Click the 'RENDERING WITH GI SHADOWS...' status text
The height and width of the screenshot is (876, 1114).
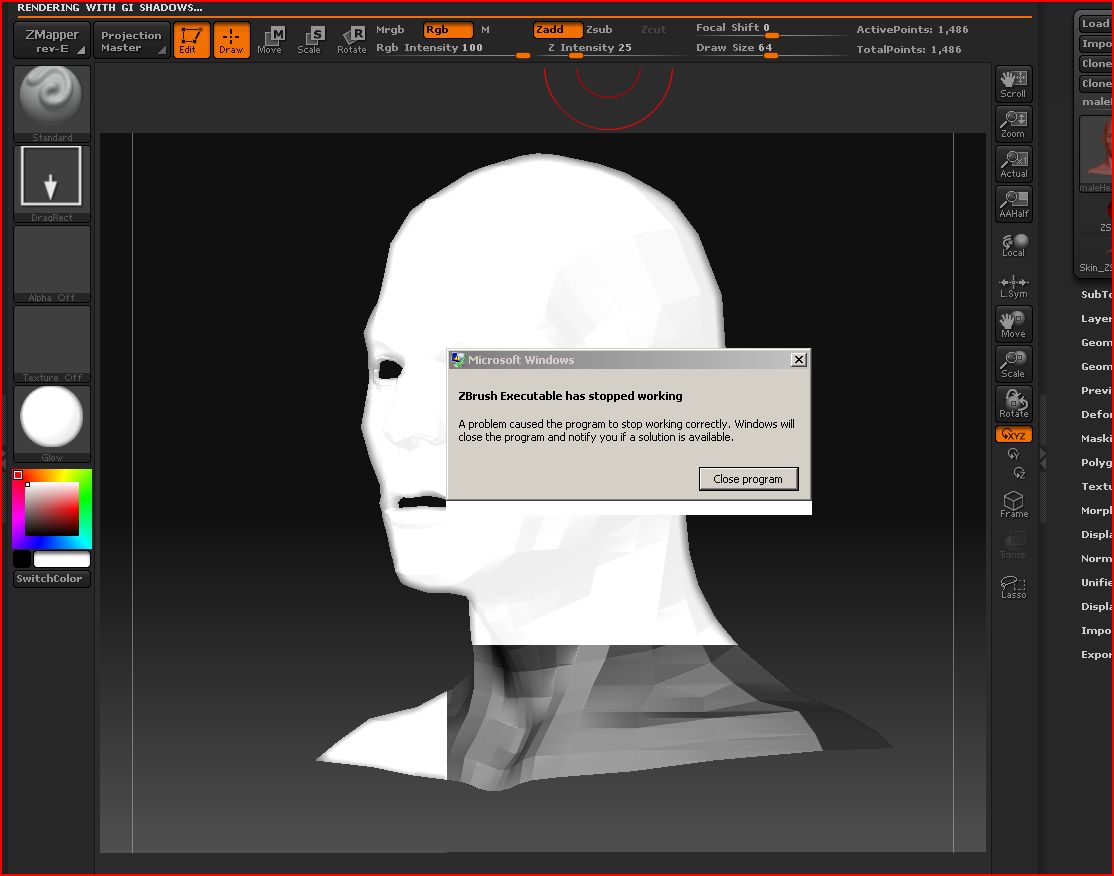pos(110,8)
